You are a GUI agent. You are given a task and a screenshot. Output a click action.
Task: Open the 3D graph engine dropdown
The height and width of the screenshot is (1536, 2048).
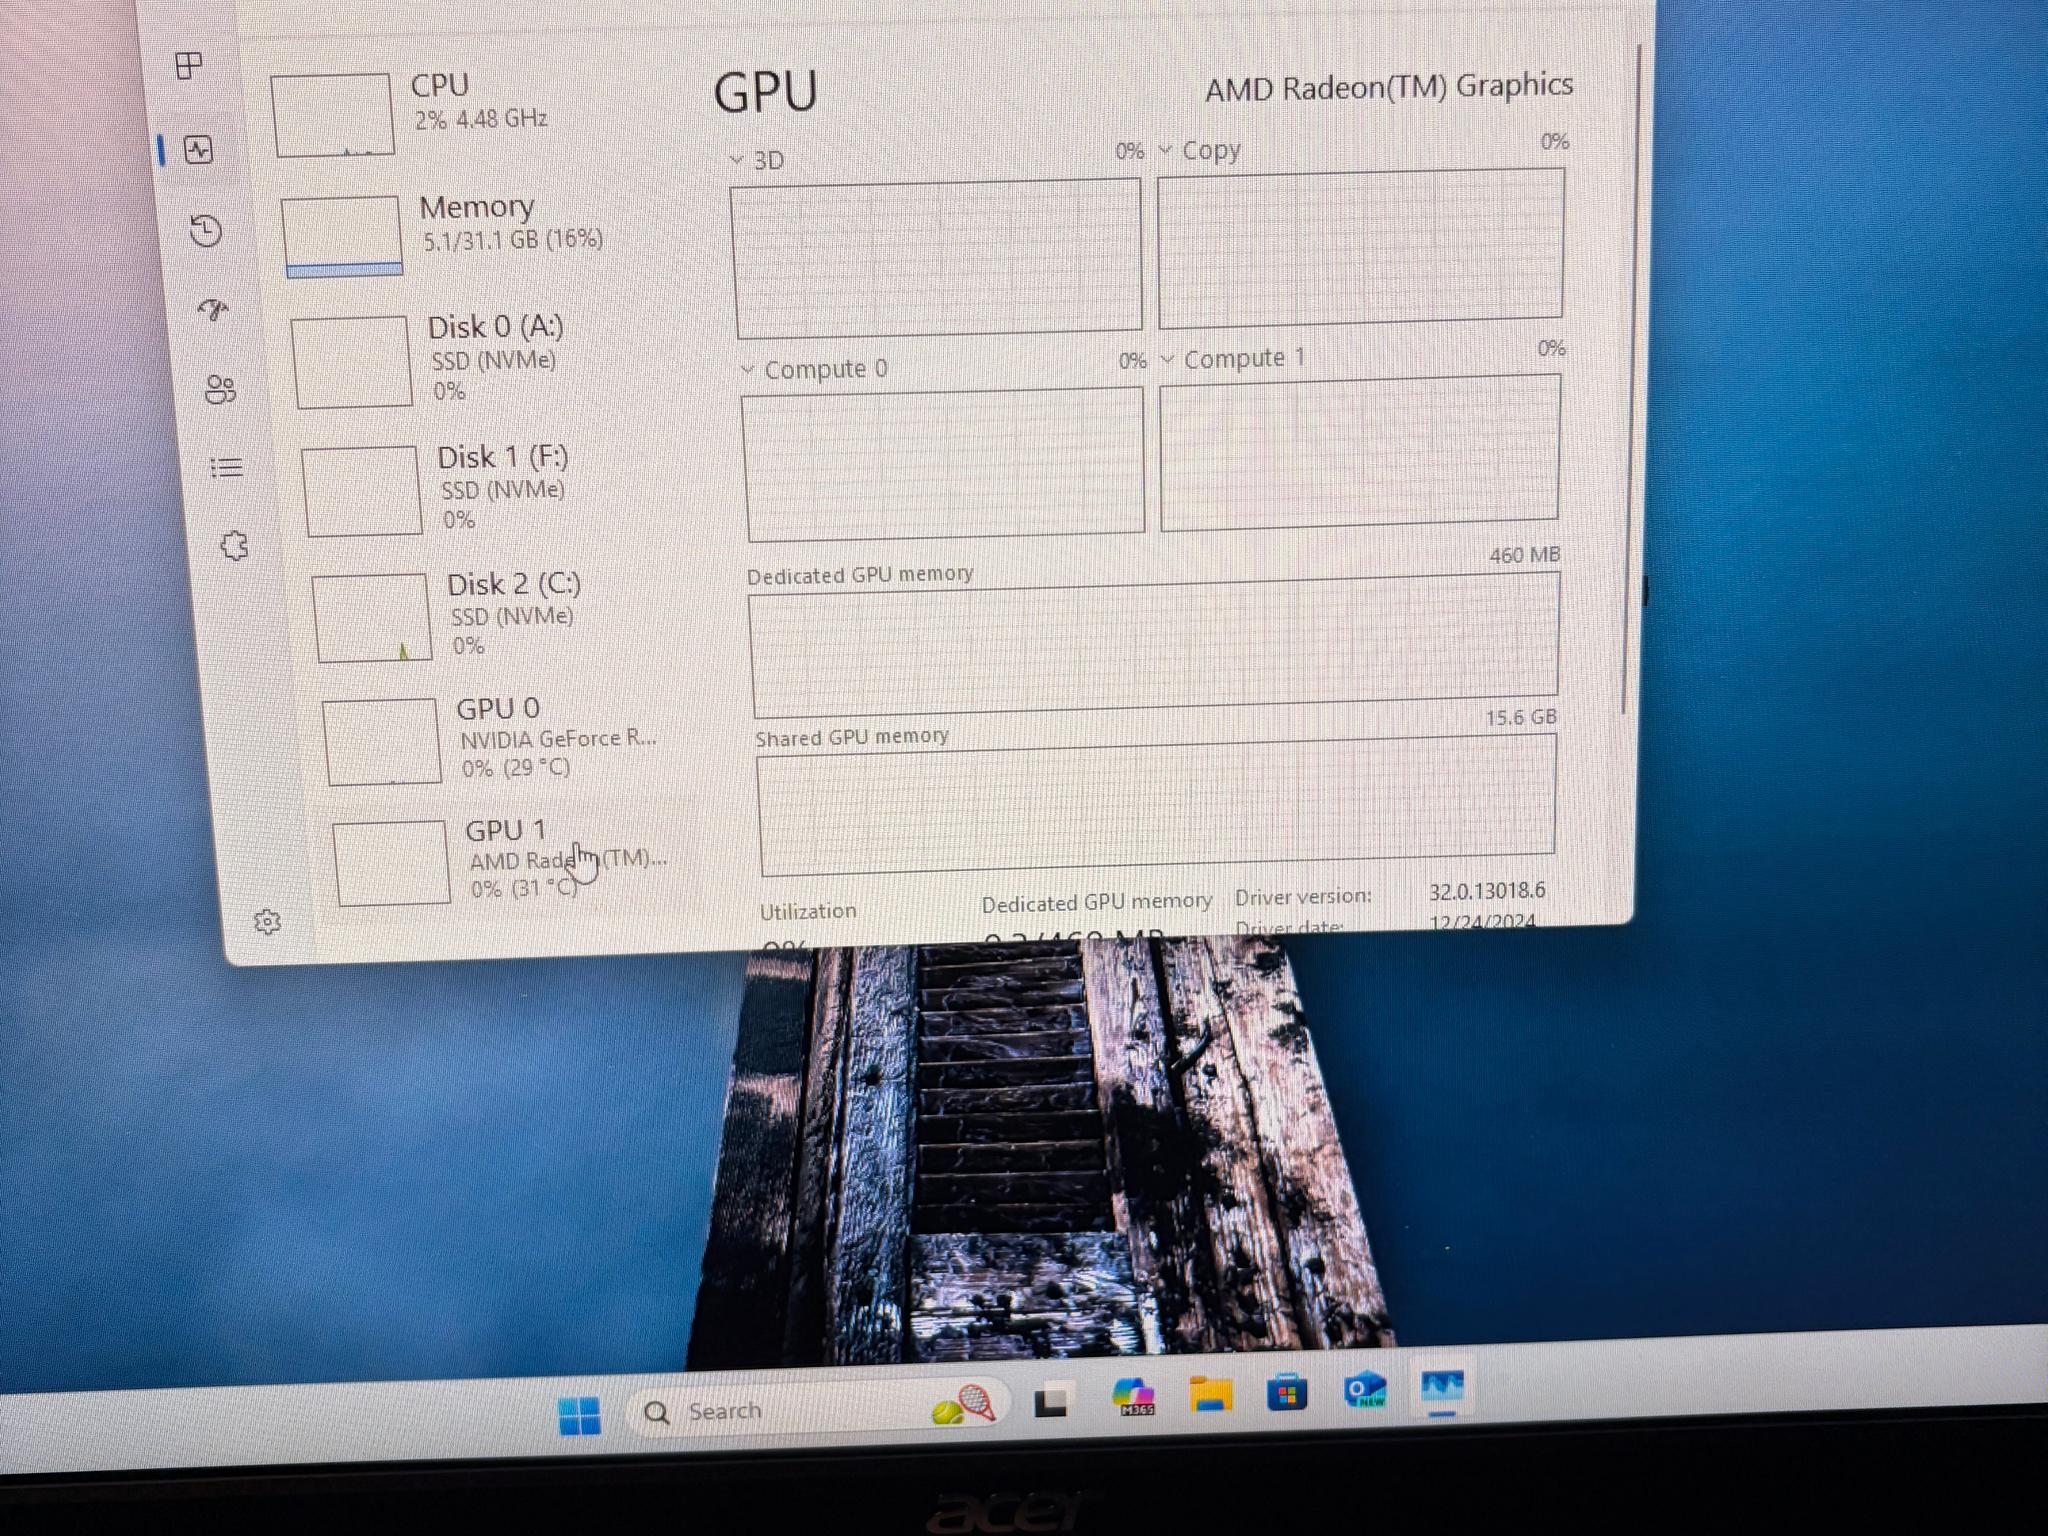click(x=737, y=160)
